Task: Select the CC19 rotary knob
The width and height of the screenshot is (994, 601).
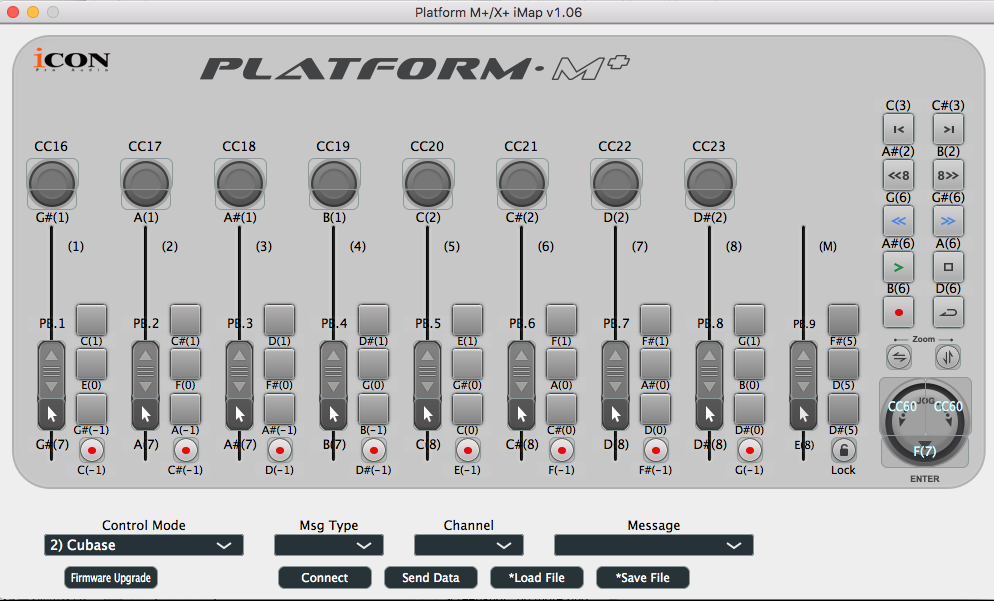Action: pyautogui.click(x=334, y=184)
